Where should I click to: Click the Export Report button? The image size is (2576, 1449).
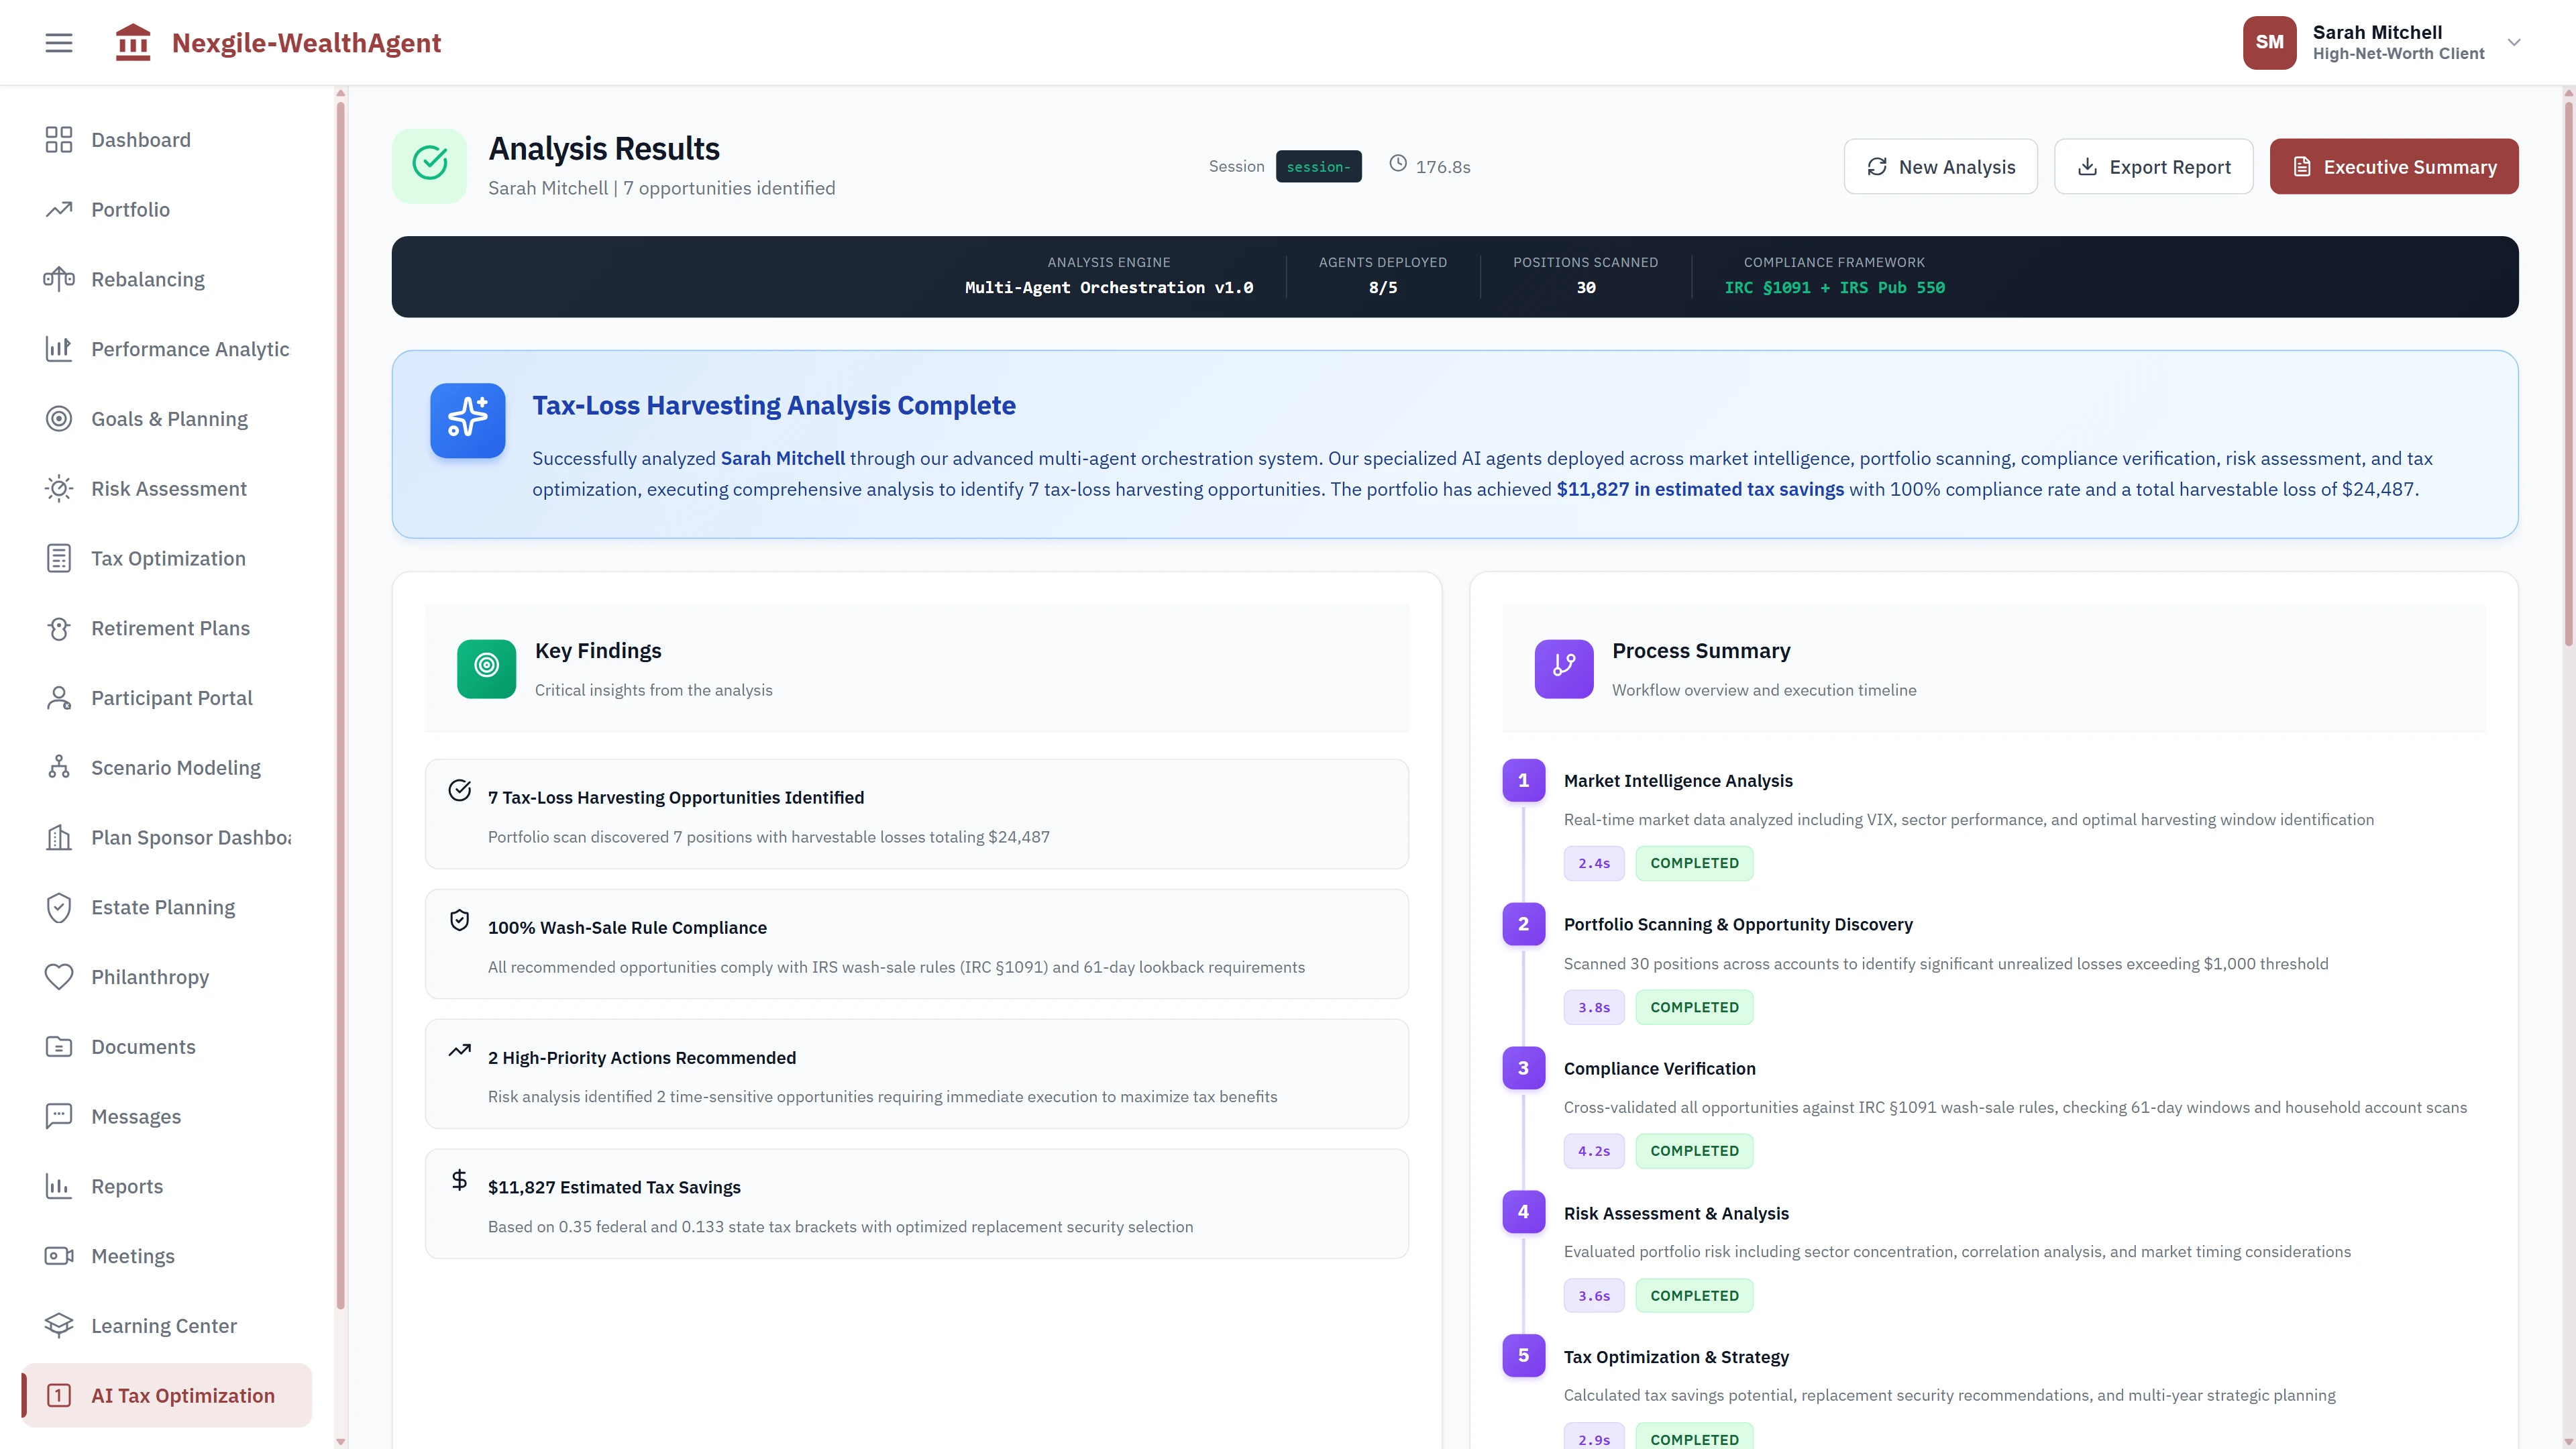click(x=2153, y=166)
